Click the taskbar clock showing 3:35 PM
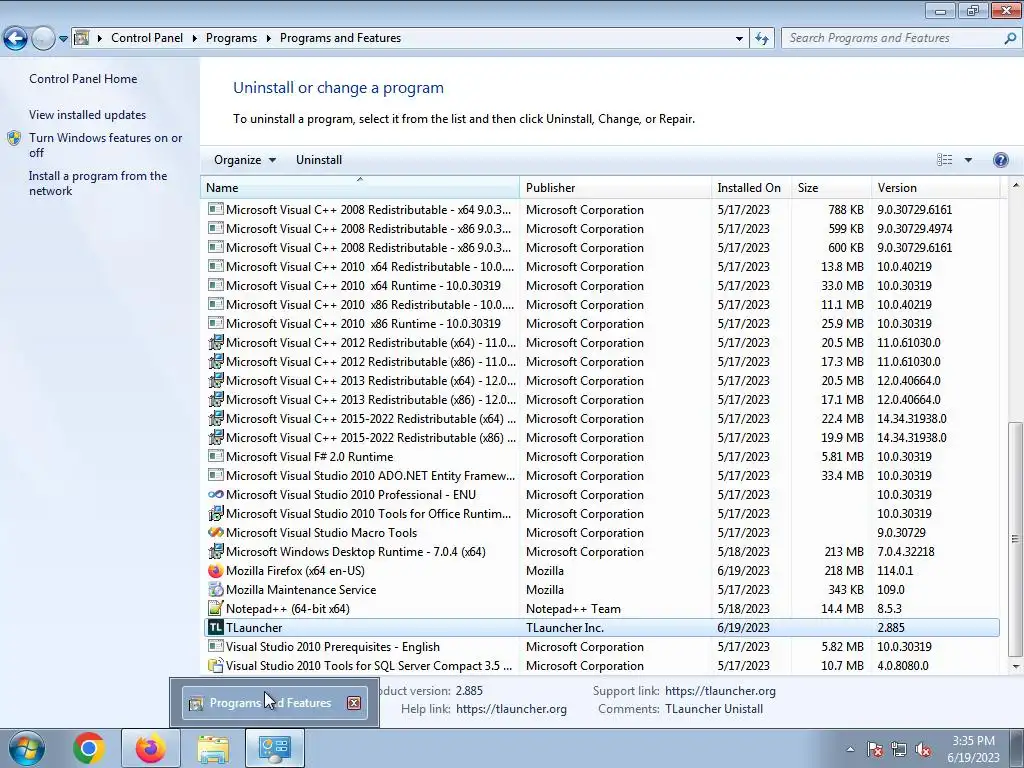The height and width of the screenshot is (768, 1024). pyautogui.click(x=973, y=749)
